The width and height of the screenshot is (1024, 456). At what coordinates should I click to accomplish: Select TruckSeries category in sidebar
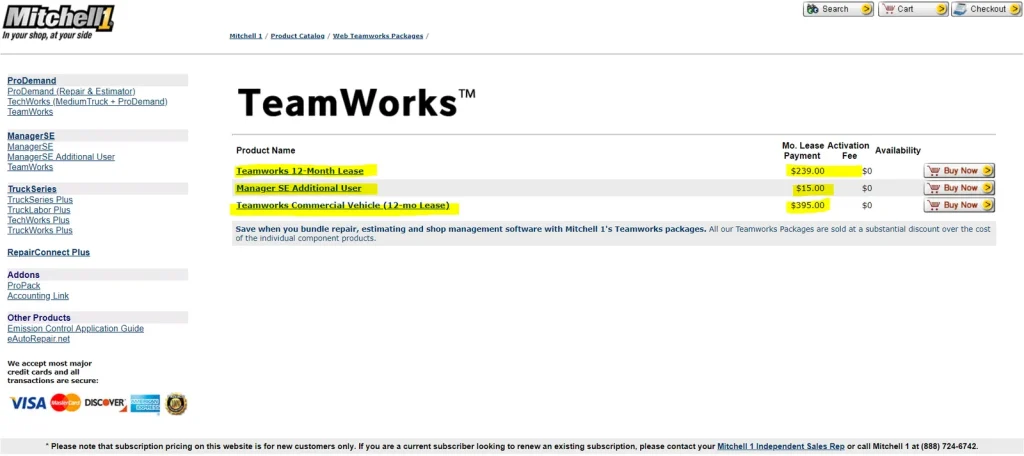coord(32,188)
